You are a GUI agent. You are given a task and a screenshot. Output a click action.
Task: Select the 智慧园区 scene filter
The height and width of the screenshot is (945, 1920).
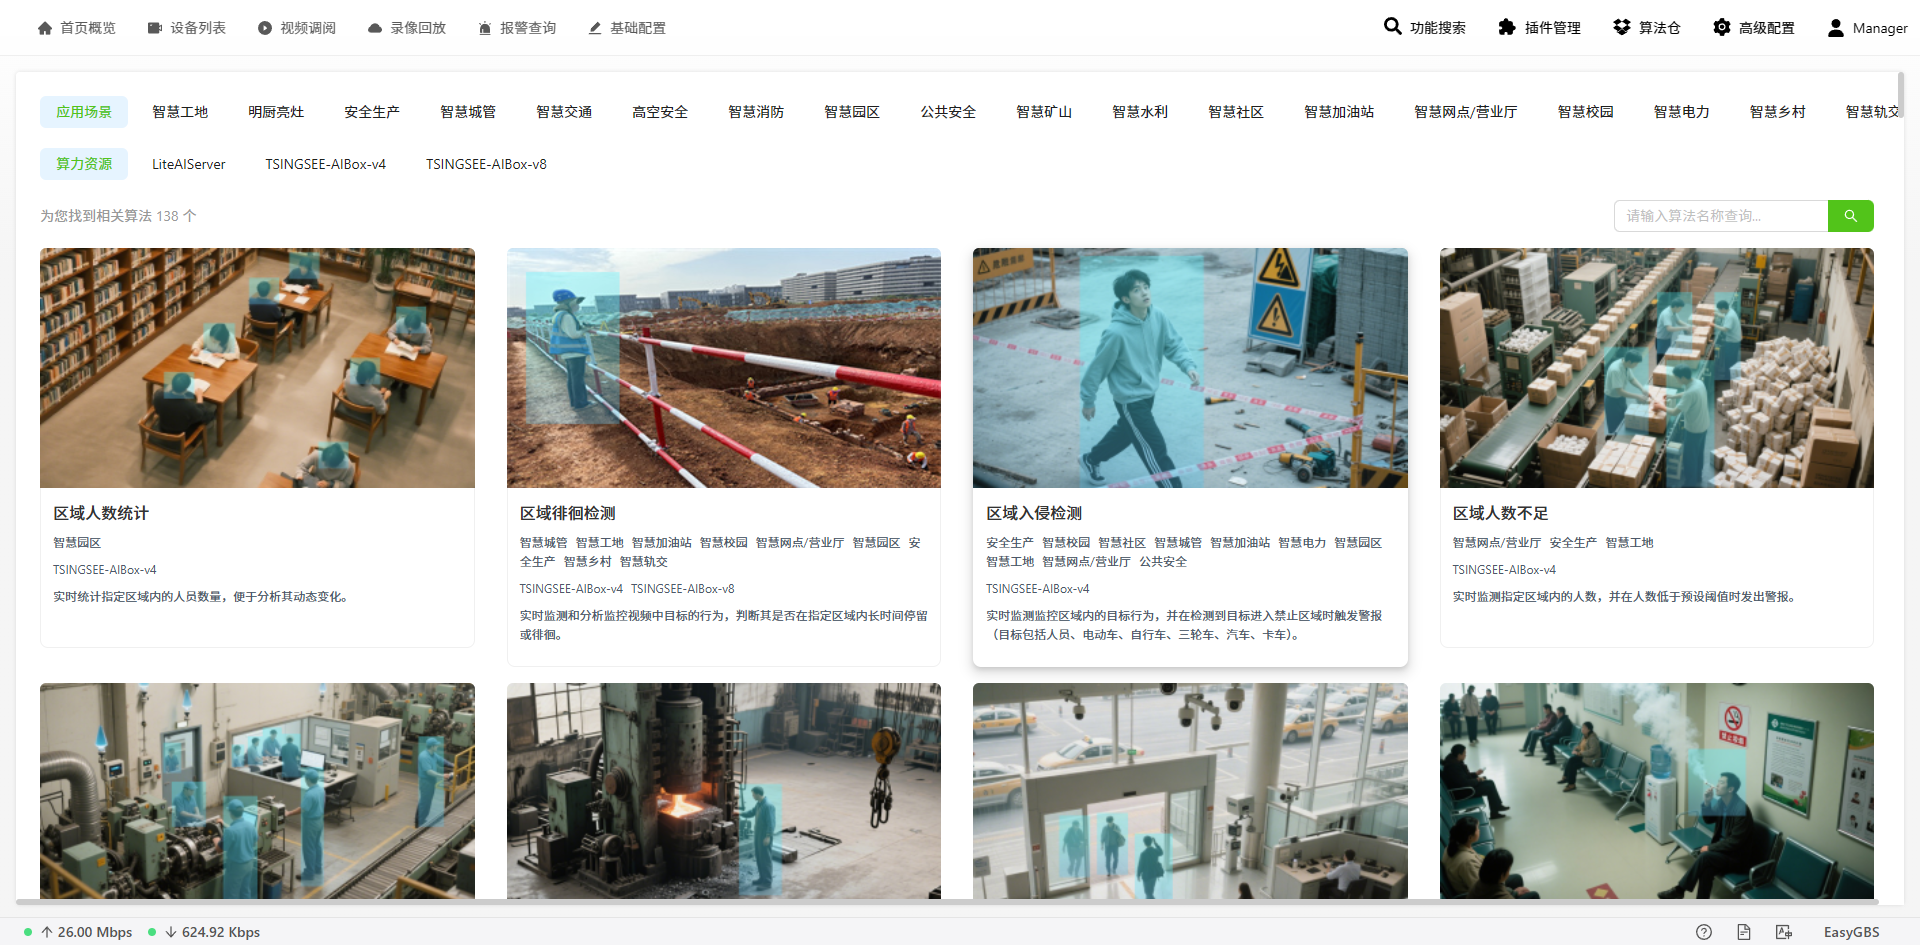(x=852, y=112)
